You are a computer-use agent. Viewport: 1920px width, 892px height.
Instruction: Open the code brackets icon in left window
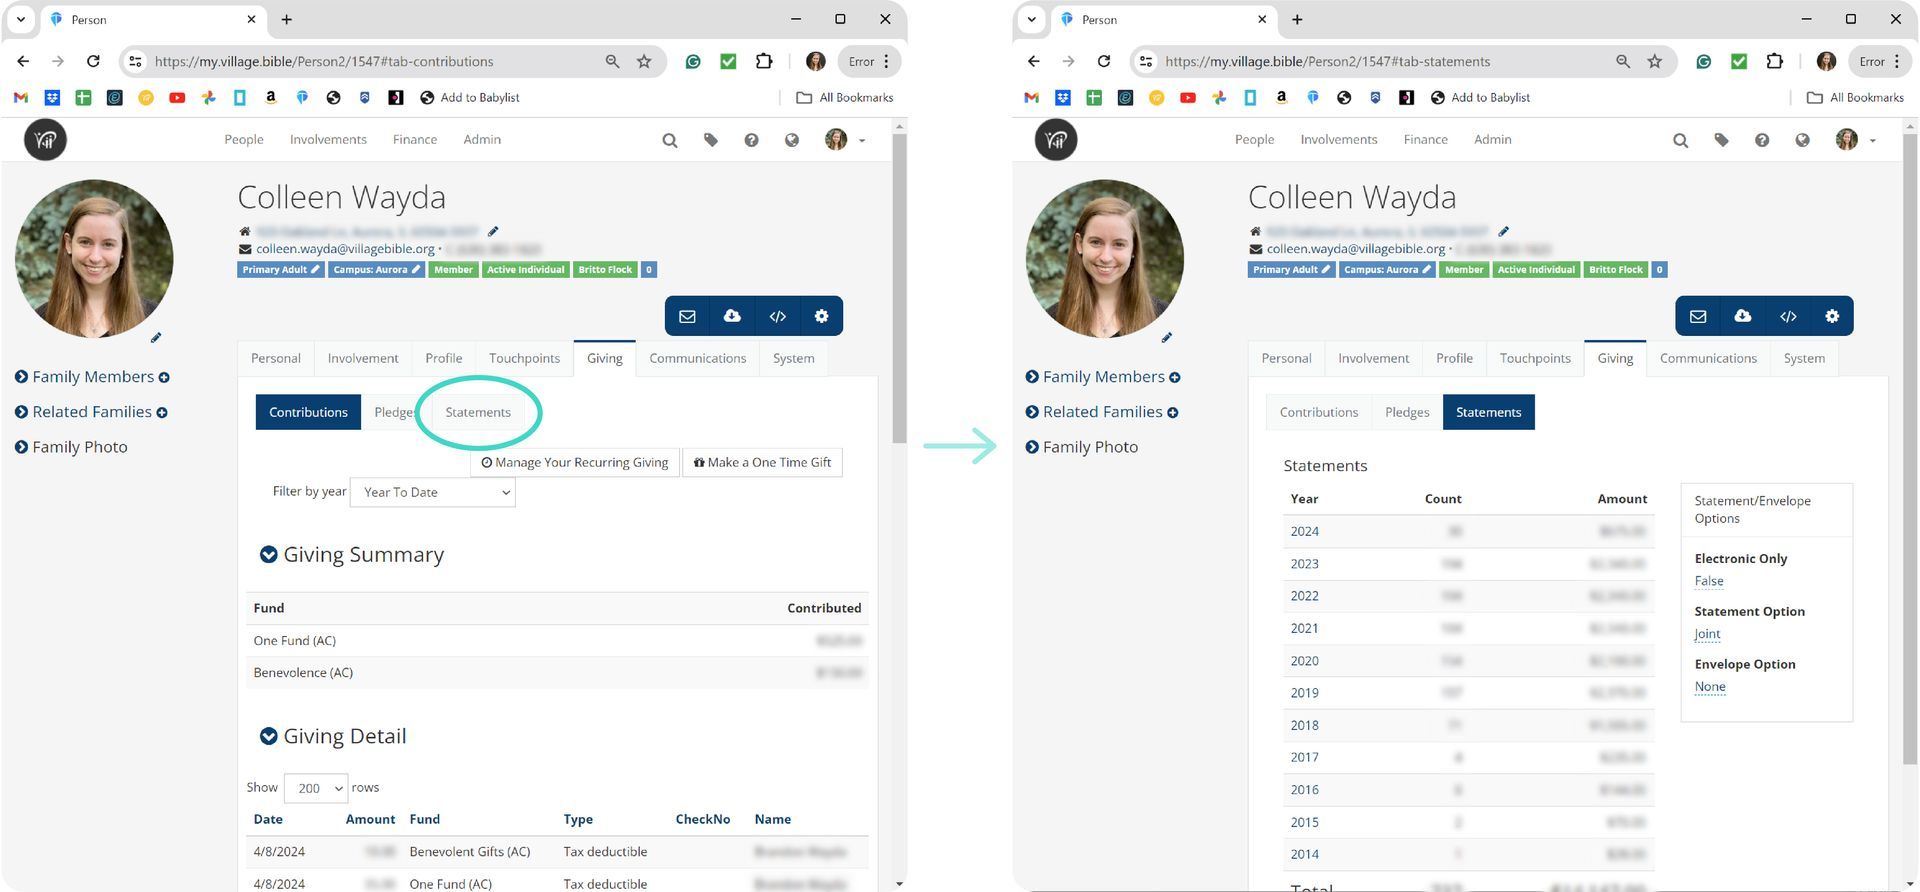(777, 316)
